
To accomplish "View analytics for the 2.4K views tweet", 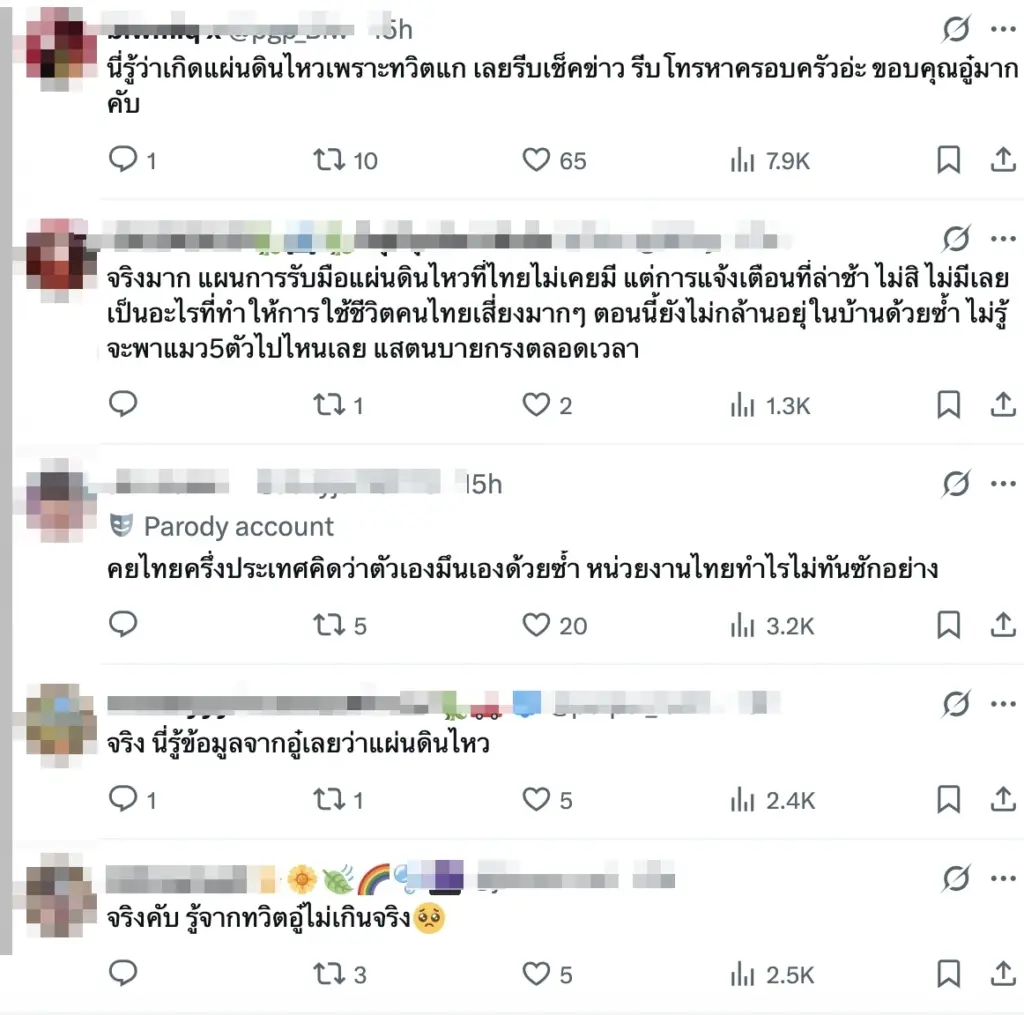I will point(772,800).
